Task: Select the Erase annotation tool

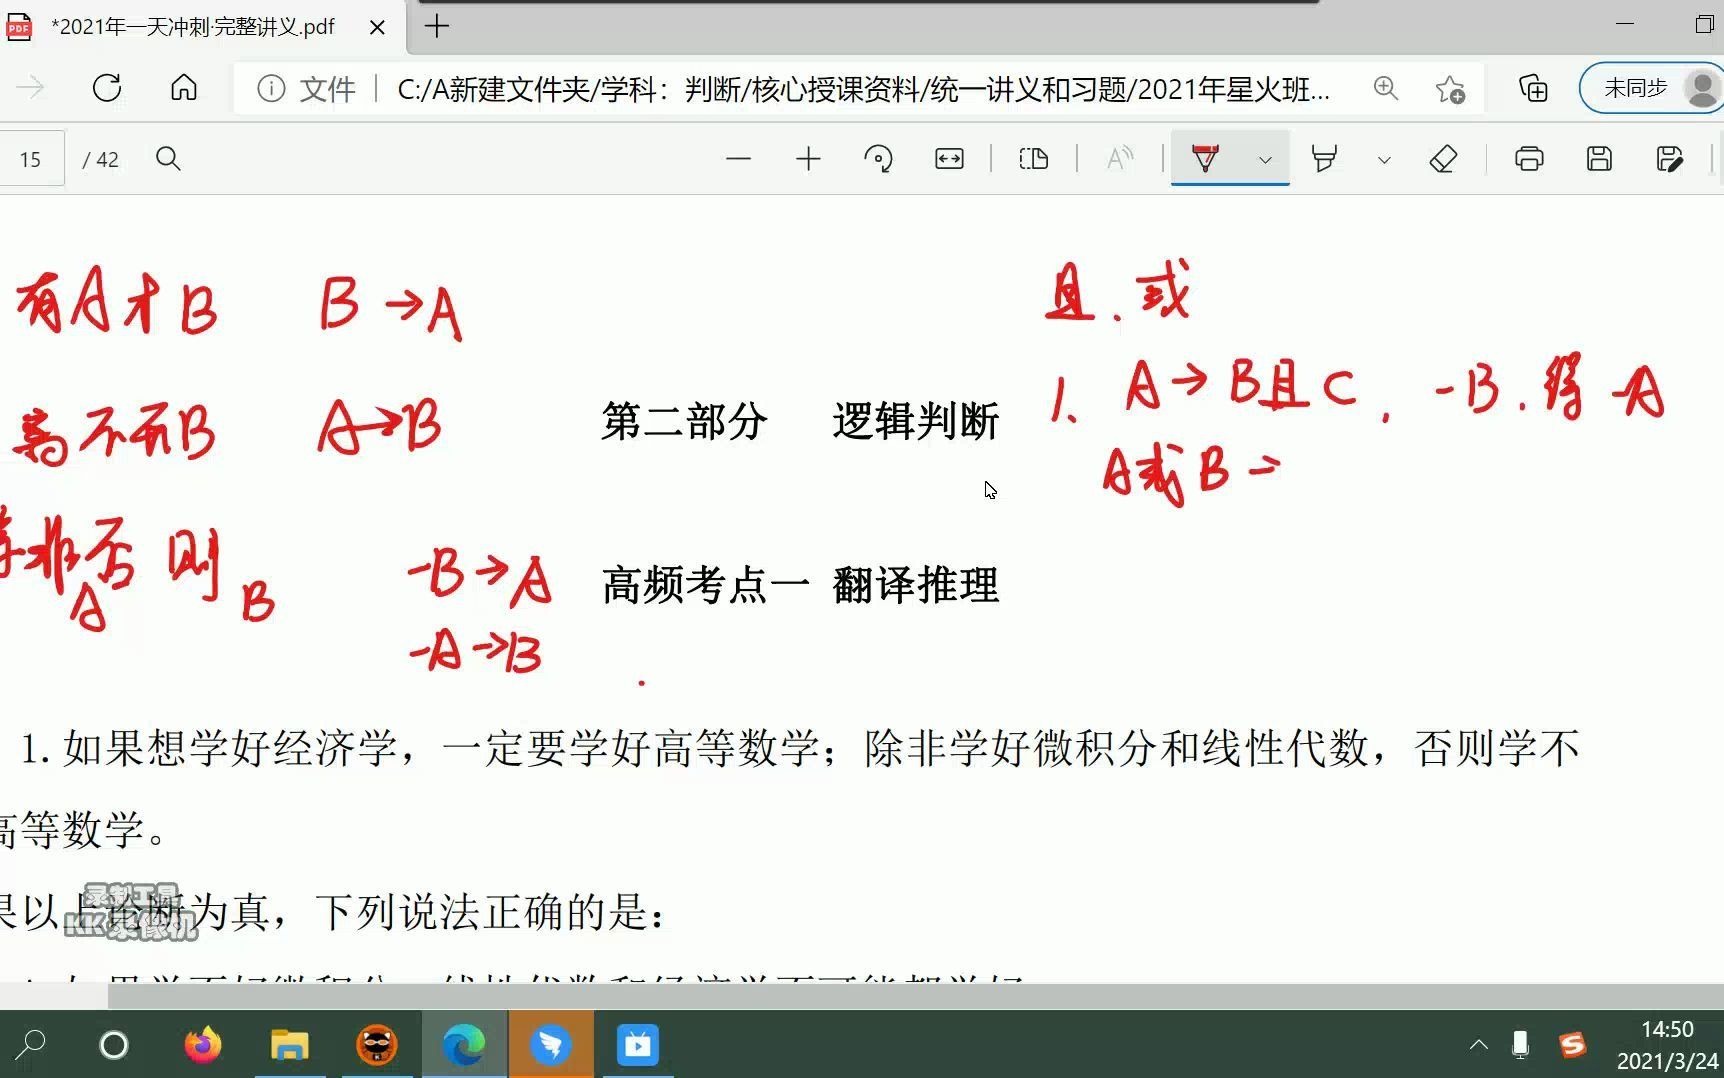Action: tap(1443, 159)
